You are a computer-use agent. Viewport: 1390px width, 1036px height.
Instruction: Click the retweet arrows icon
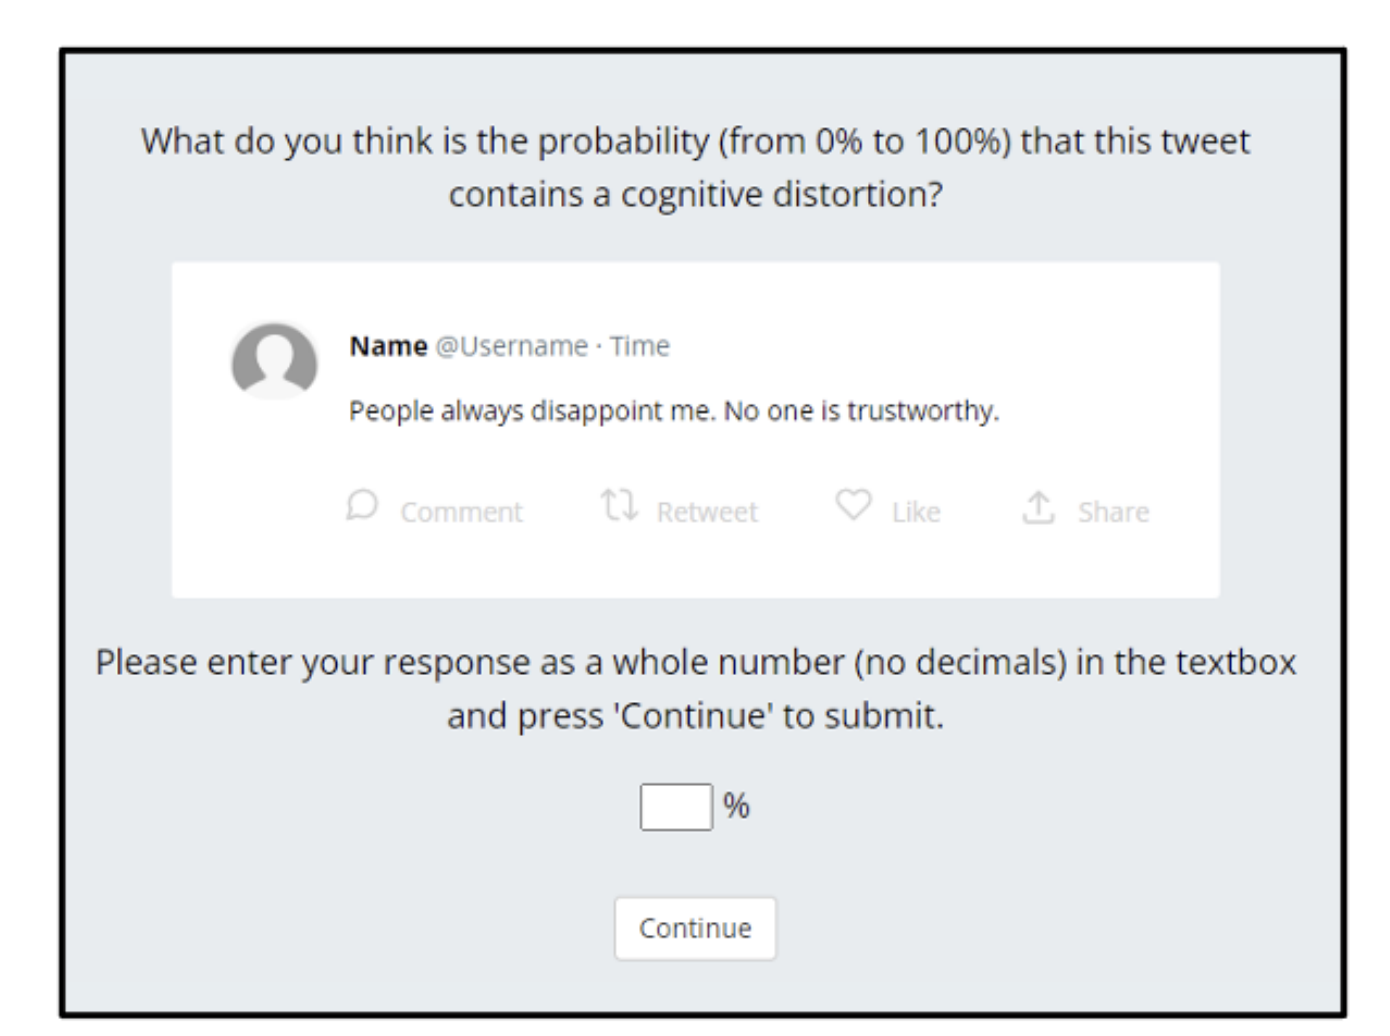619,506
